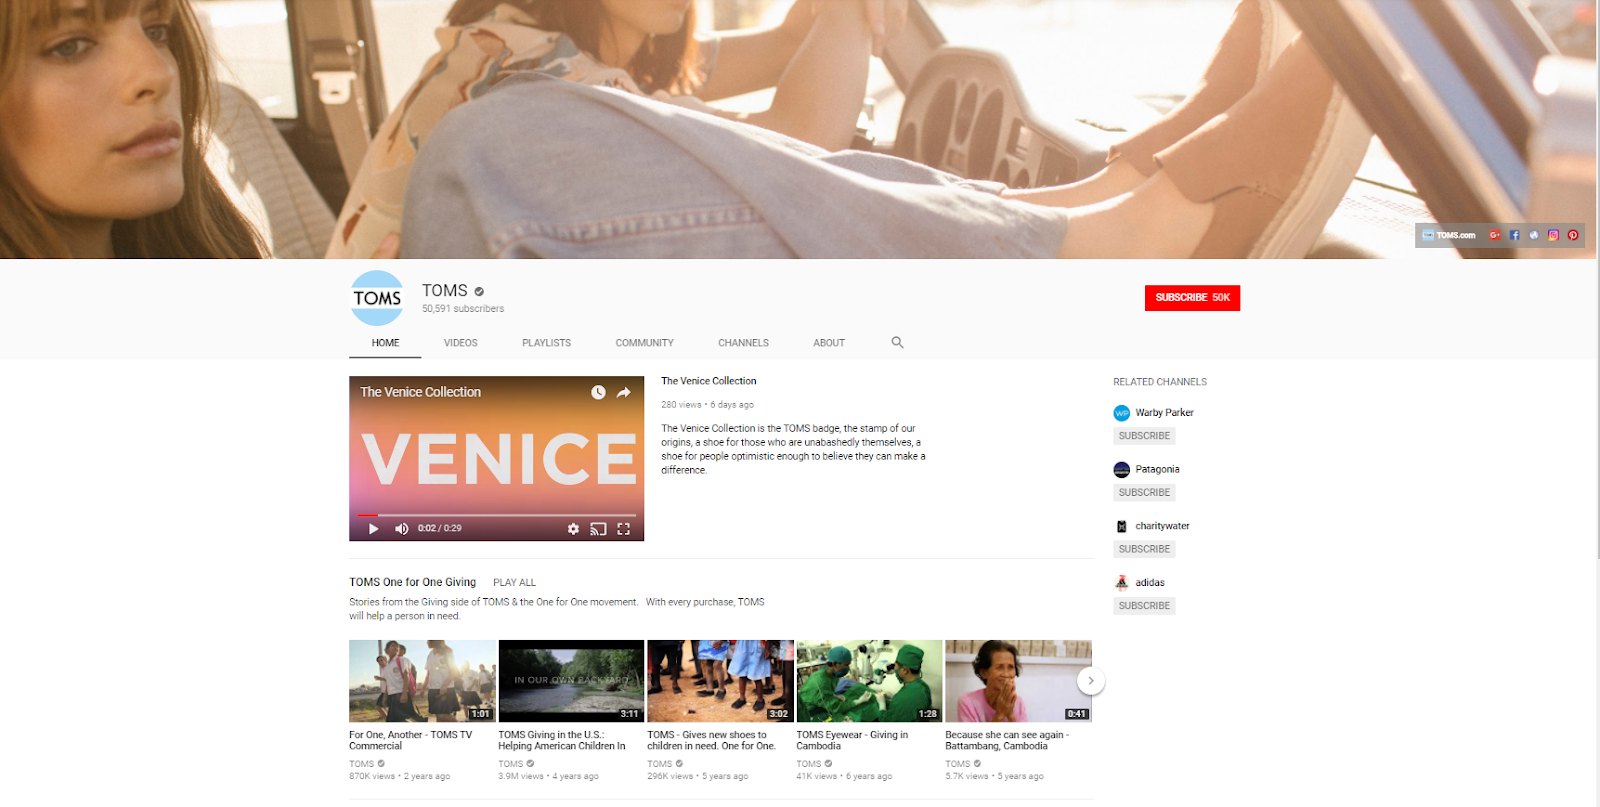Open the Playlists tab
The width and height of the screenshot is (1600, 807).
point(547,343)
